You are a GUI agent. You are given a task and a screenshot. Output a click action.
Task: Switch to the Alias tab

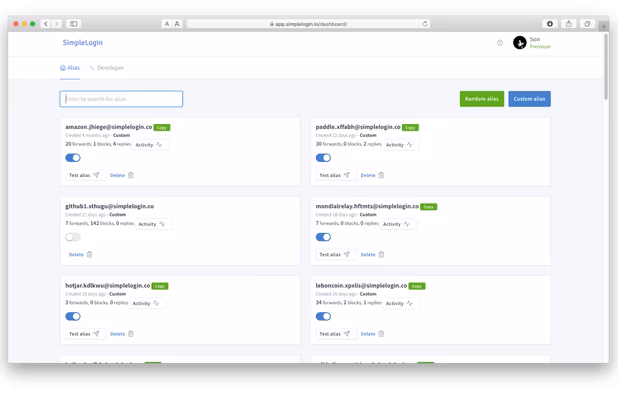click(x=70, y=68)
